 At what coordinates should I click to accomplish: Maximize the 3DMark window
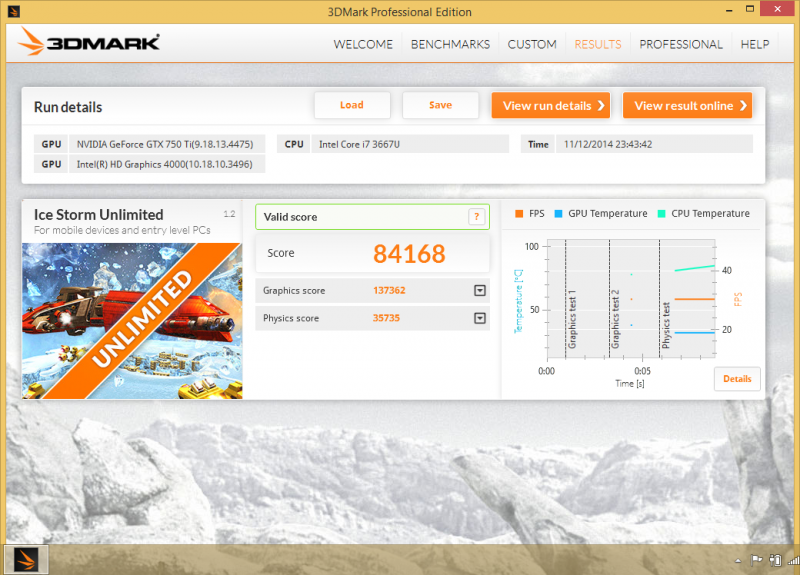(749, 9)
